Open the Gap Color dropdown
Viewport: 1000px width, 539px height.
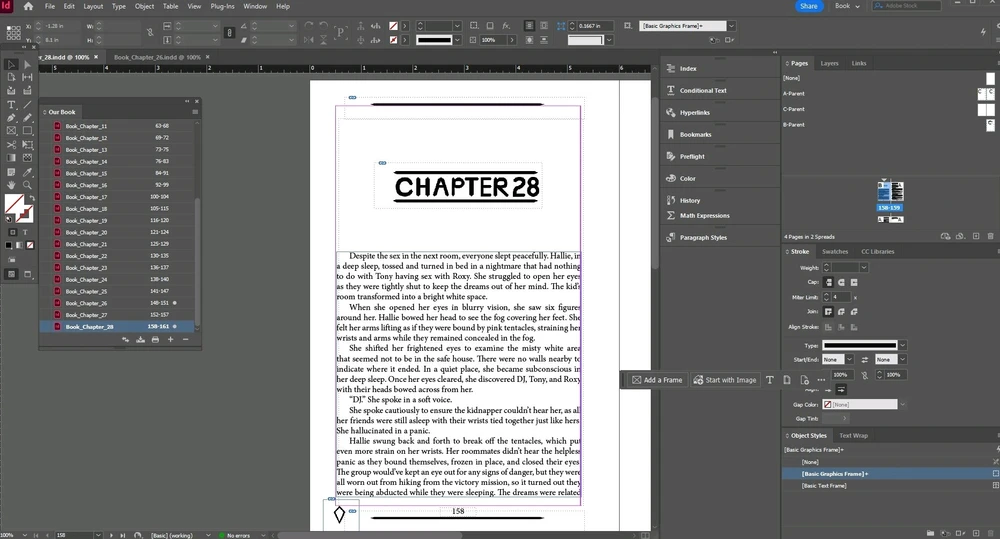tap(901, 404)
